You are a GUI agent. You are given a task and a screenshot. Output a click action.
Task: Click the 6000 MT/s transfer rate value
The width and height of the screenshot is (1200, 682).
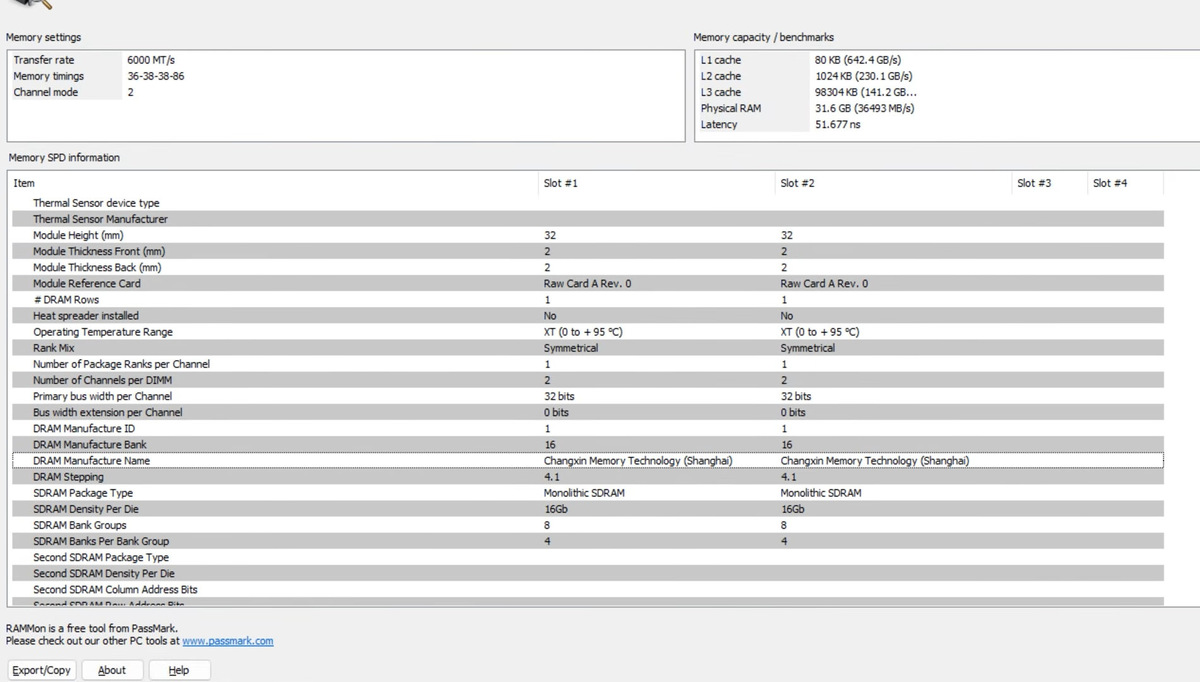coord(151,60)
